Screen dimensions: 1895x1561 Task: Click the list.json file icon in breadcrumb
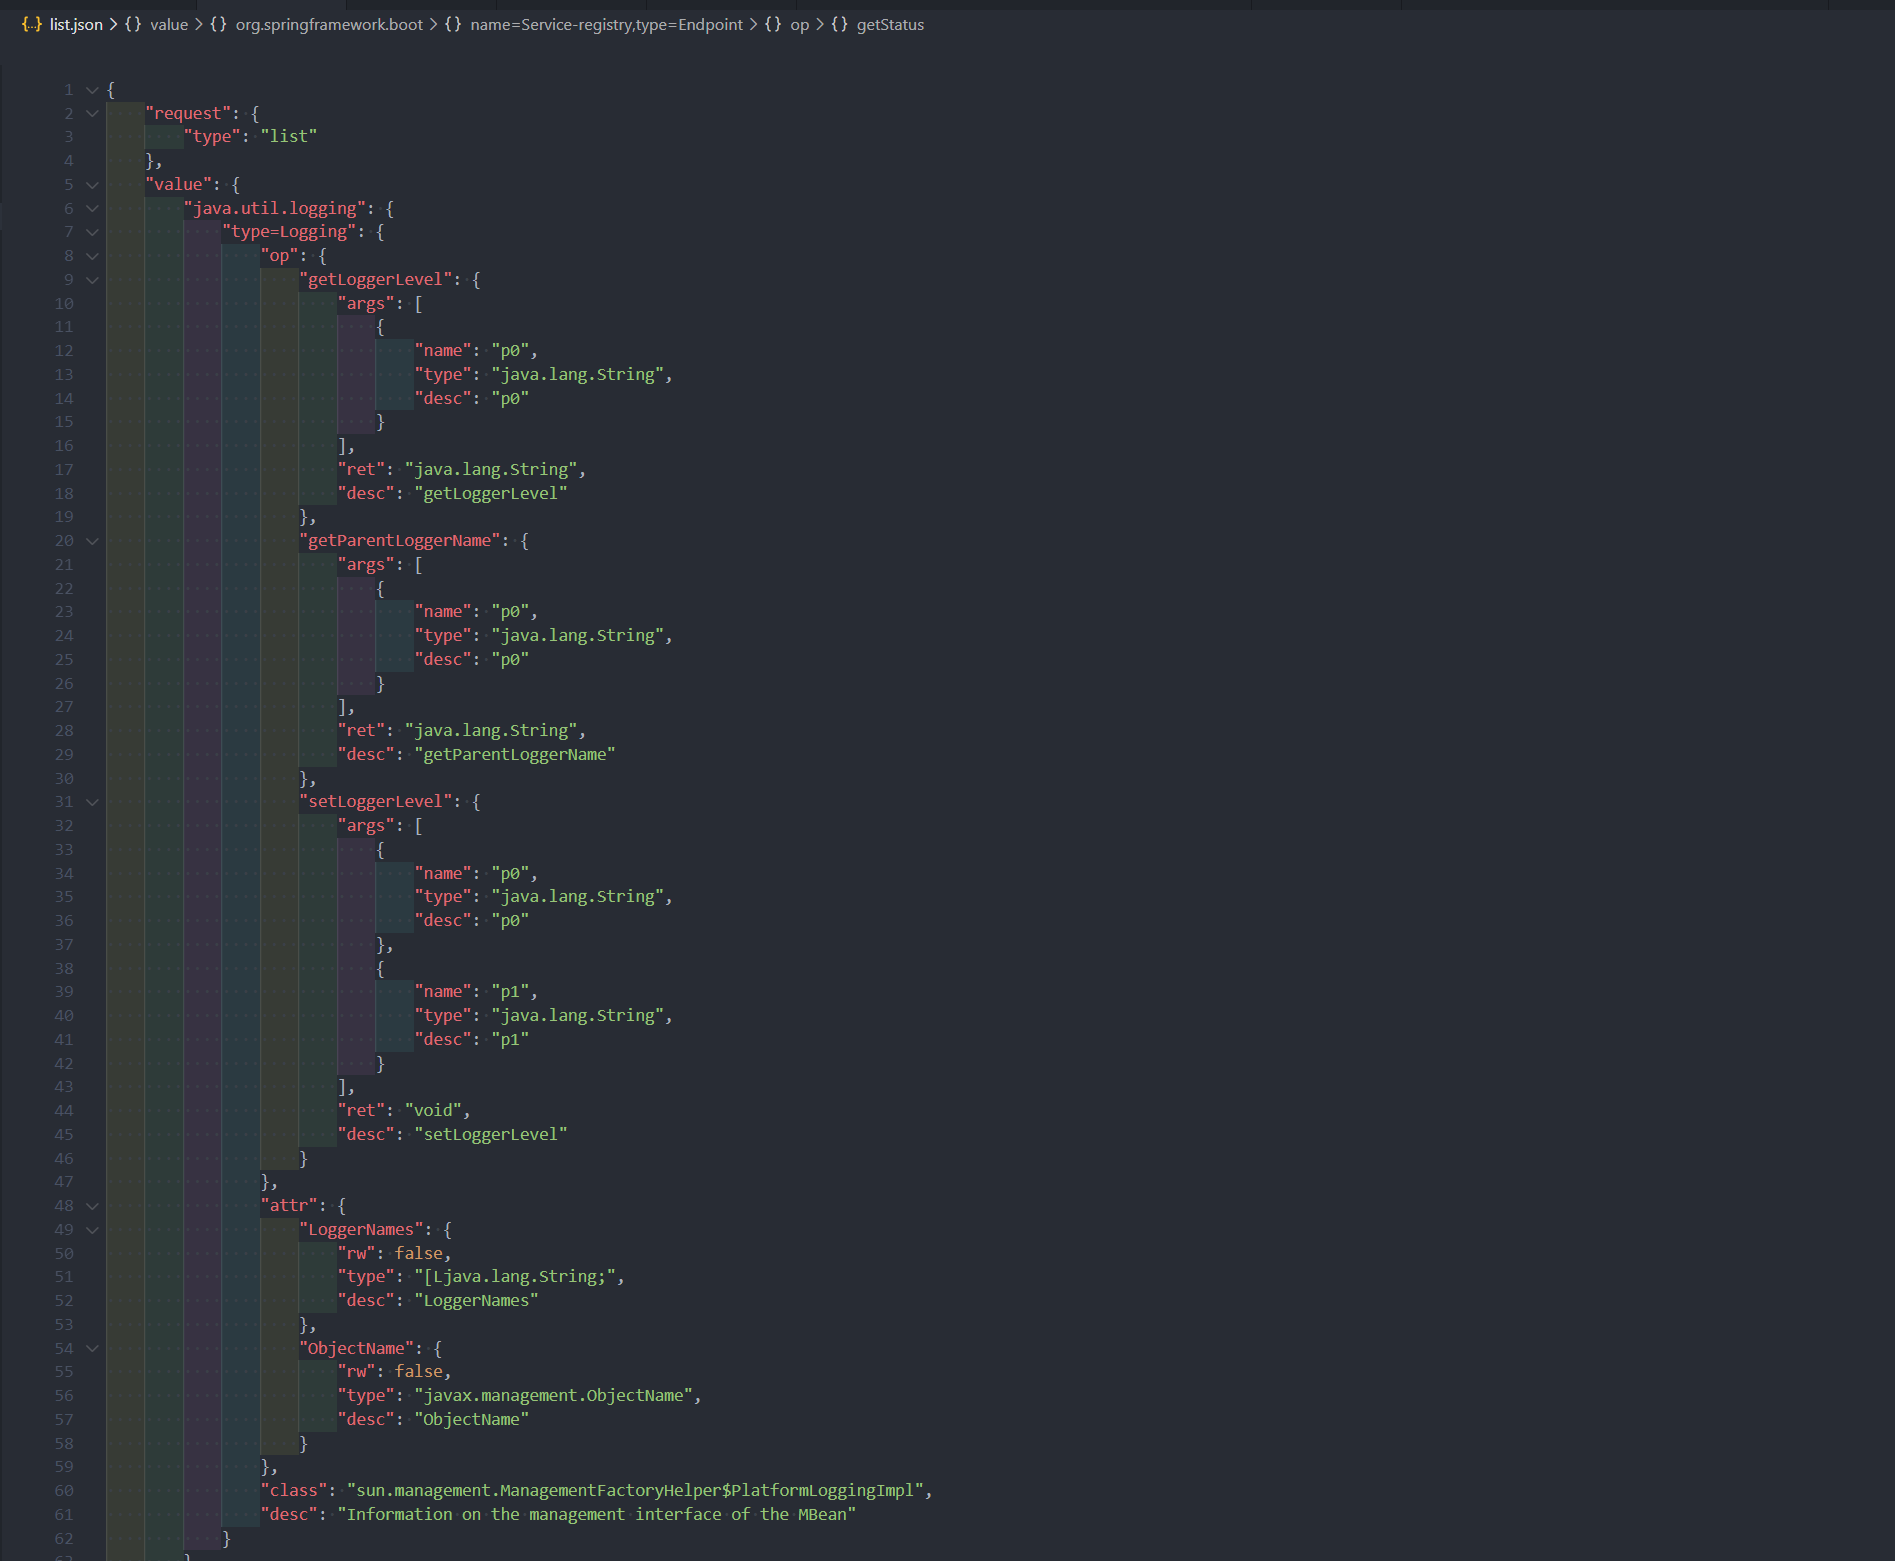(x=31, y=25)
